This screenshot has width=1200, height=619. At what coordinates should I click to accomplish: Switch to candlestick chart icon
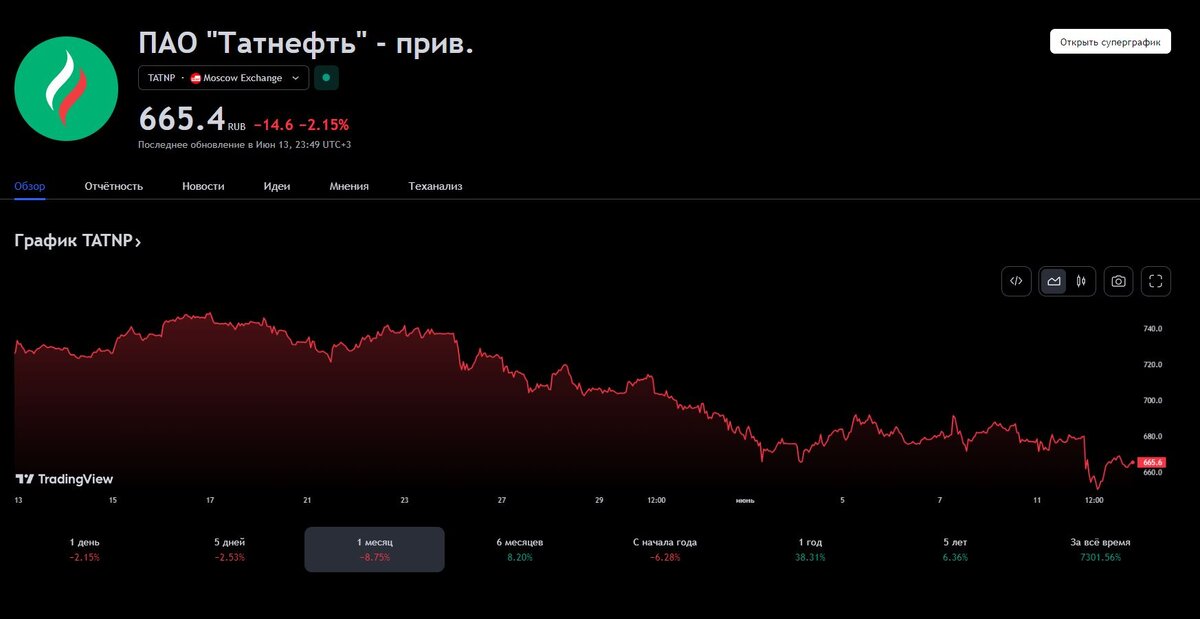pos(1081,281)
